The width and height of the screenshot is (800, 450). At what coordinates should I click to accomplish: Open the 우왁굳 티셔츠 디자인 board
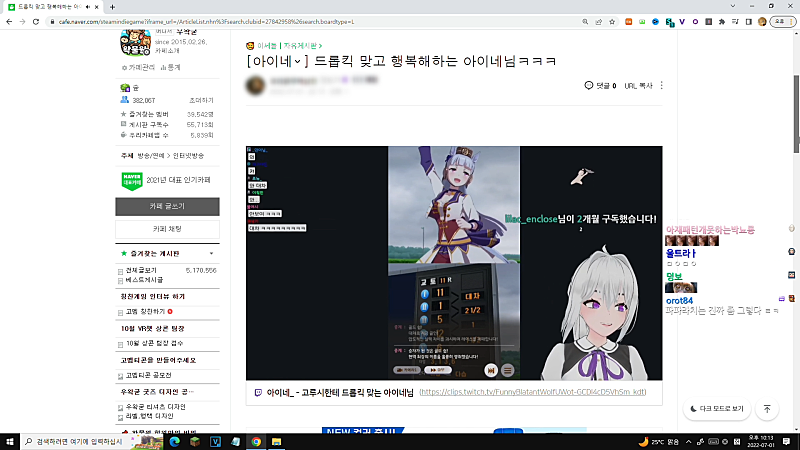[156, 407]
